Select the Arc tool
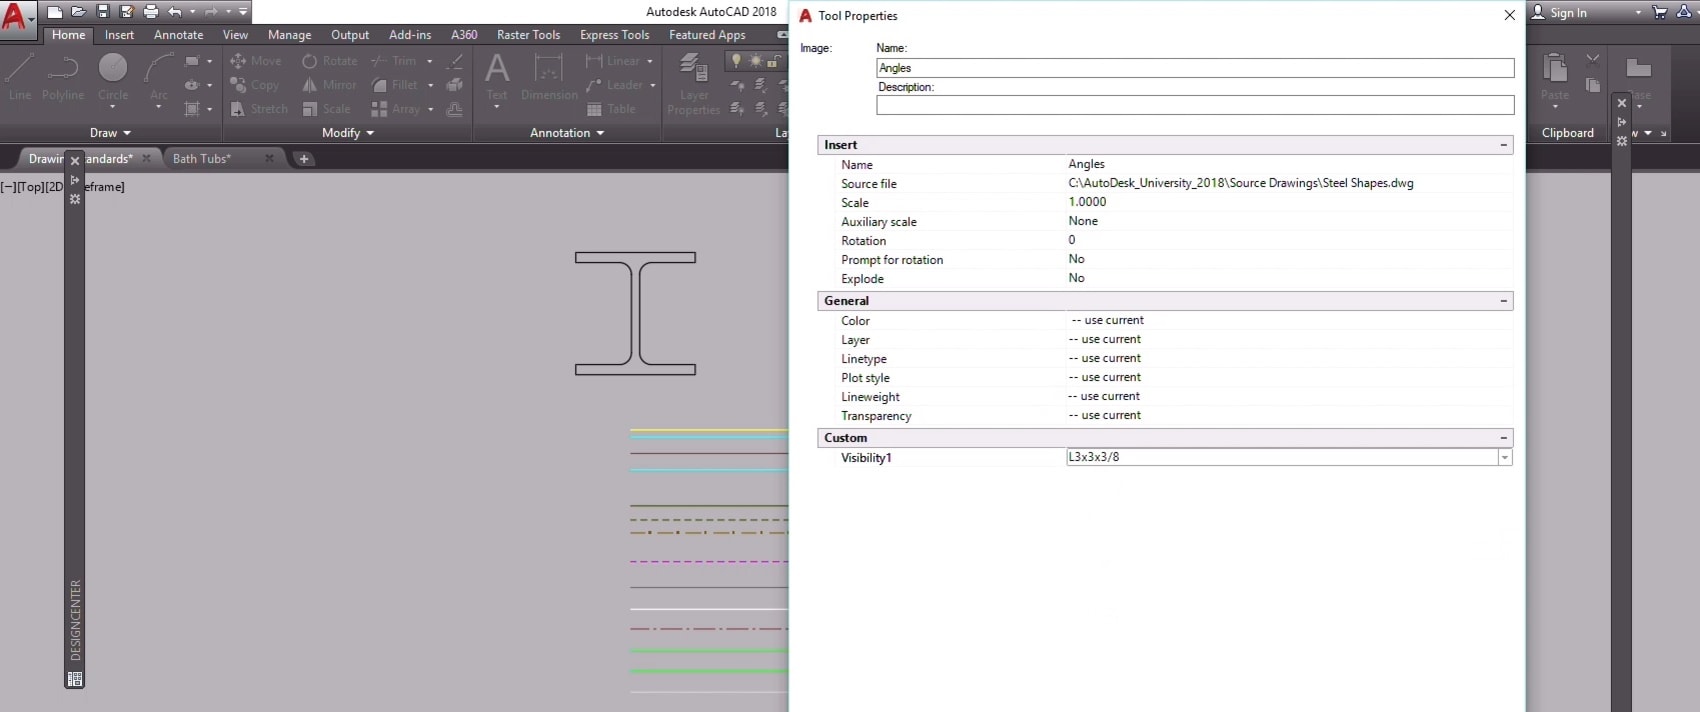 pyautogui.click(x=158, y=77)
